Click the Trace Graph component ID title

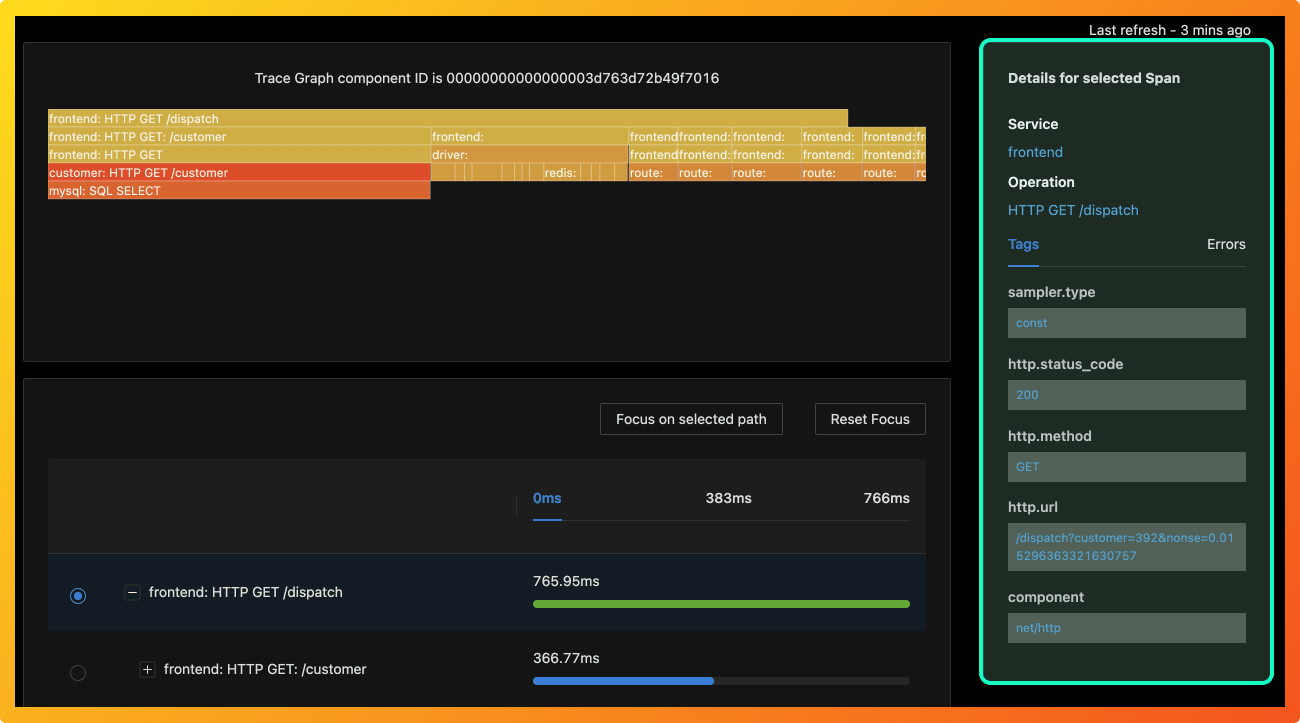(x=487, y=78)
